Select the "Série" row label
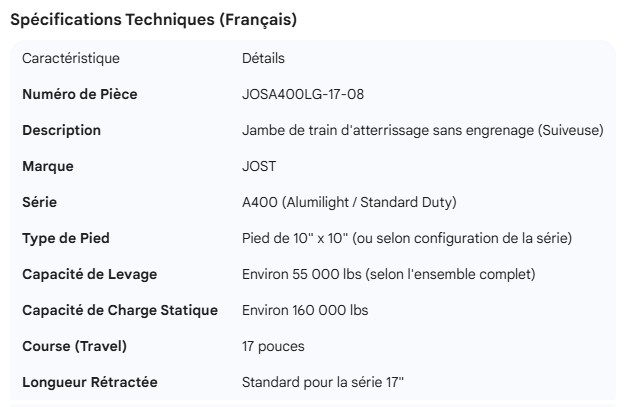This screenshot has width=627, height=407. 40,203
